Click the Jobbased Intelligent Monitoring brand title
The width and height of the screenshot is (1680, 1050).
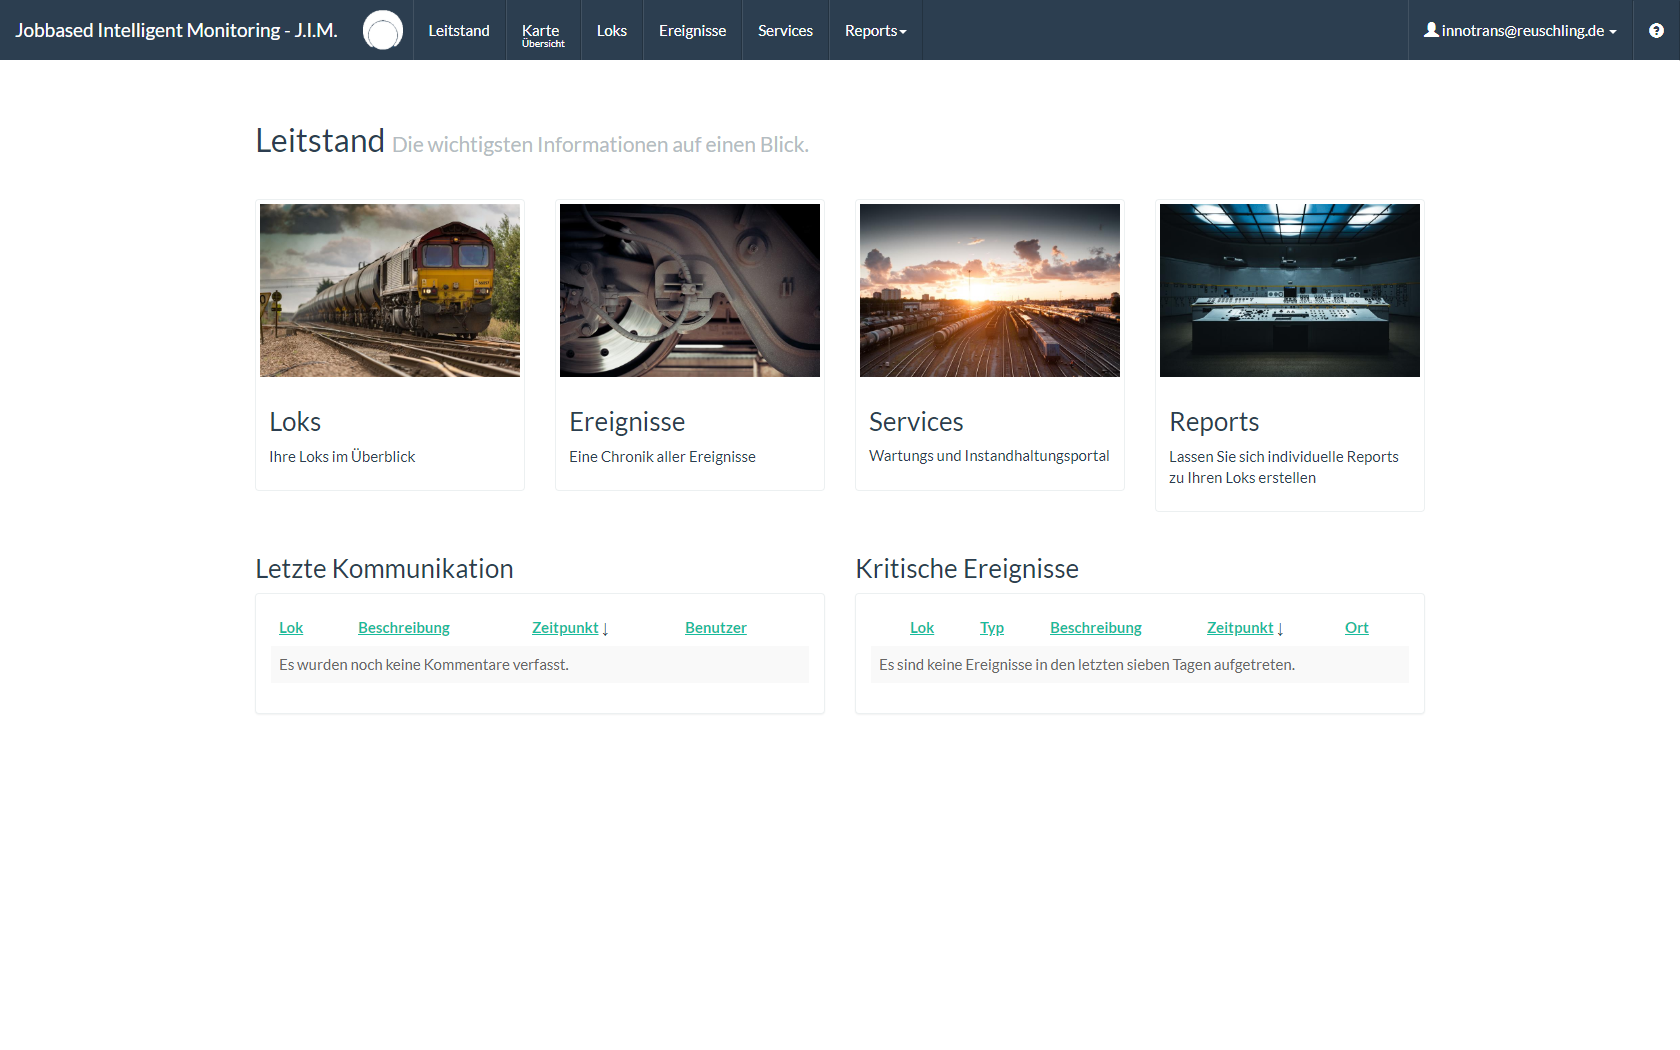tap(176, 30)
